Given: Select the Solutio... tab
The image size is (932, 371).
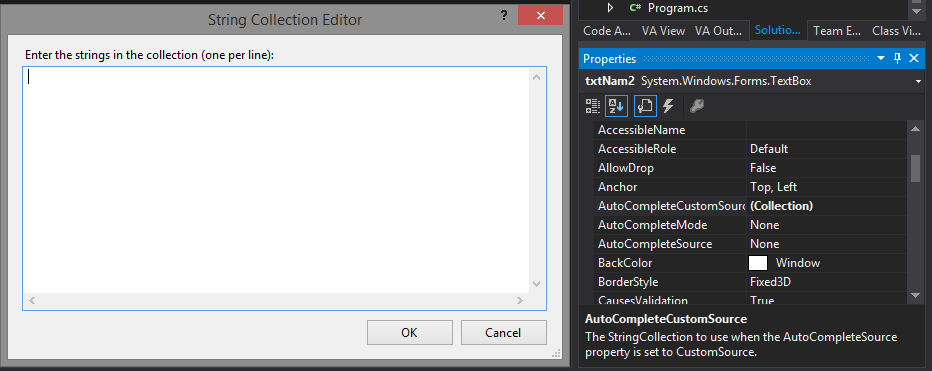Looking at the screenshot, I should (777, 31).
